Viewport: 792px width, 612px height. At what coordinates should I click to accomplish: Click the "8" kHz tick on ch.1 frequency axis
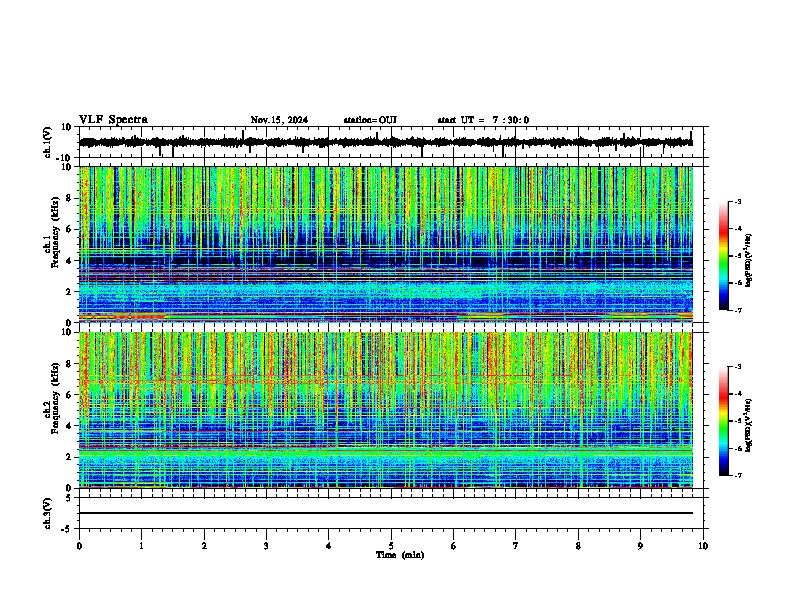click(69, 198)
